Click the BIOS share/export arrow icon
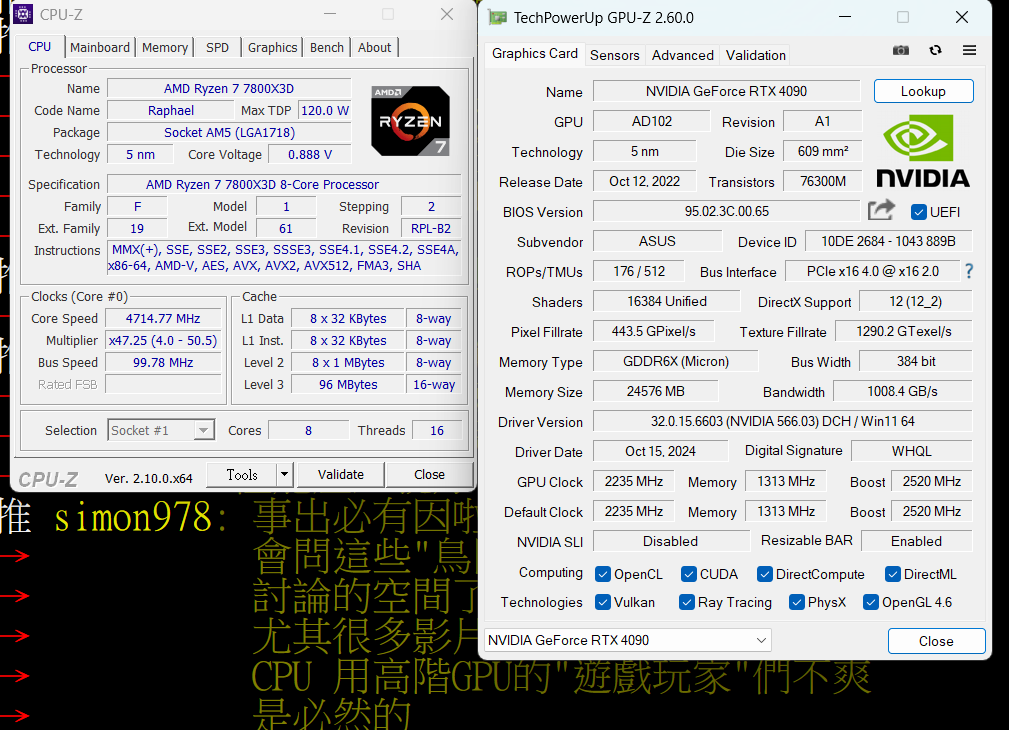This screenshot has height=730, width=1009. click(x=881, y=210)
